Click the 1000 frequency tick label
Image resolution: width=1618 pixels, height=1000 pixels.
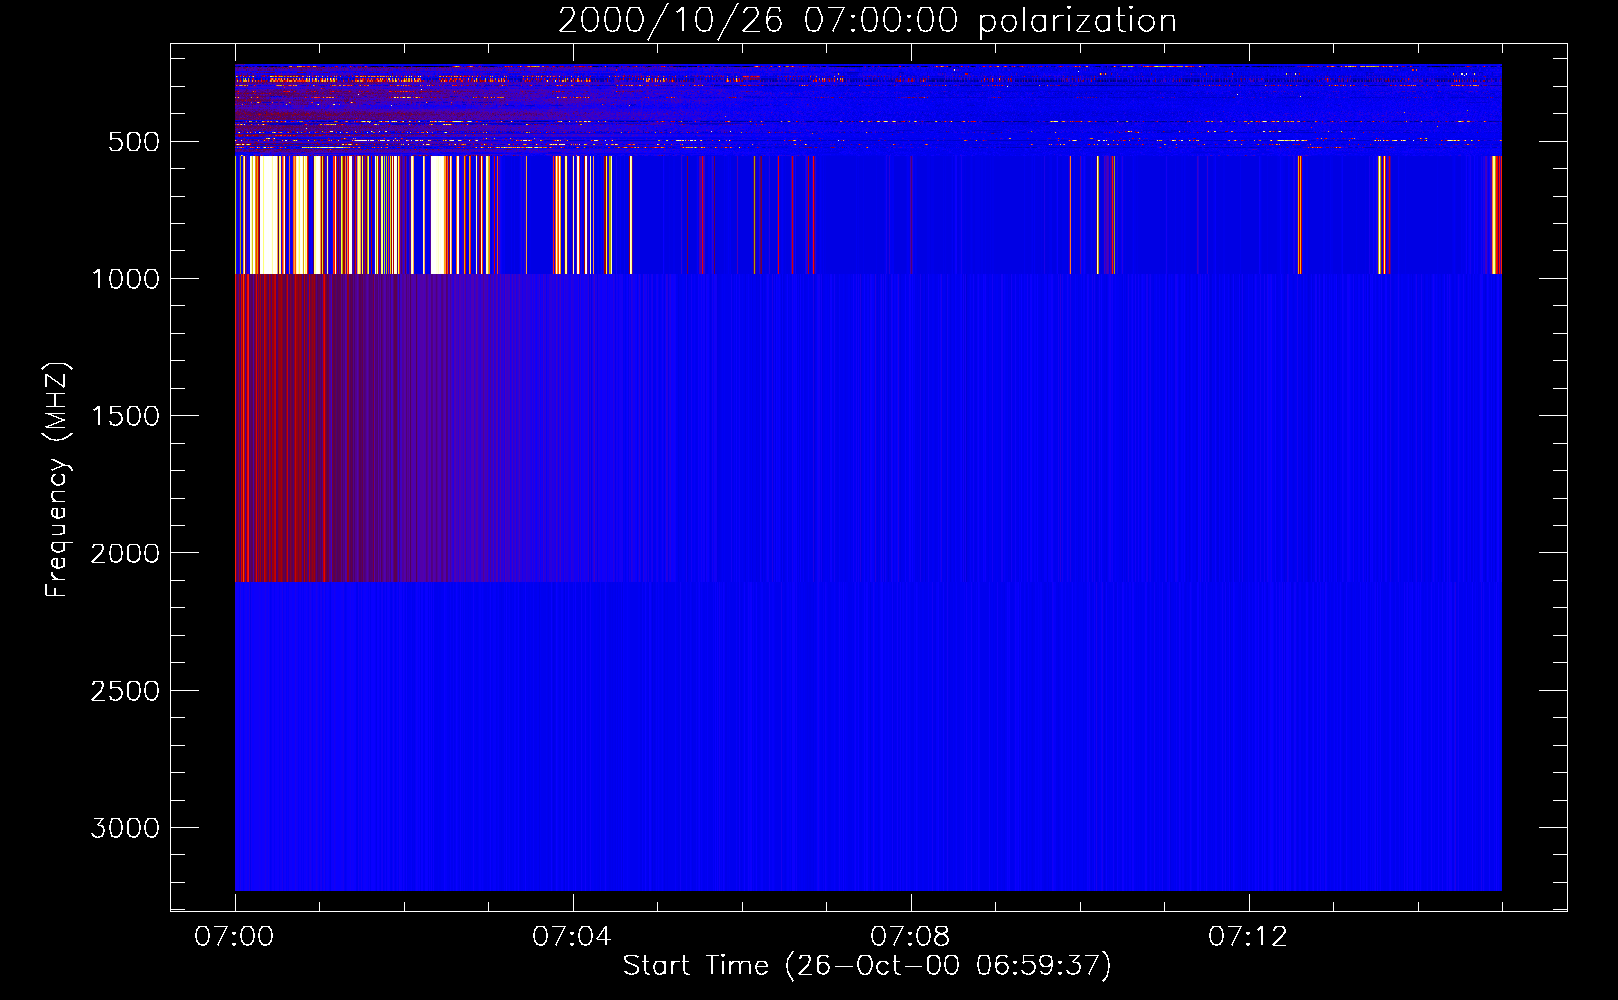tap(125, 279)
